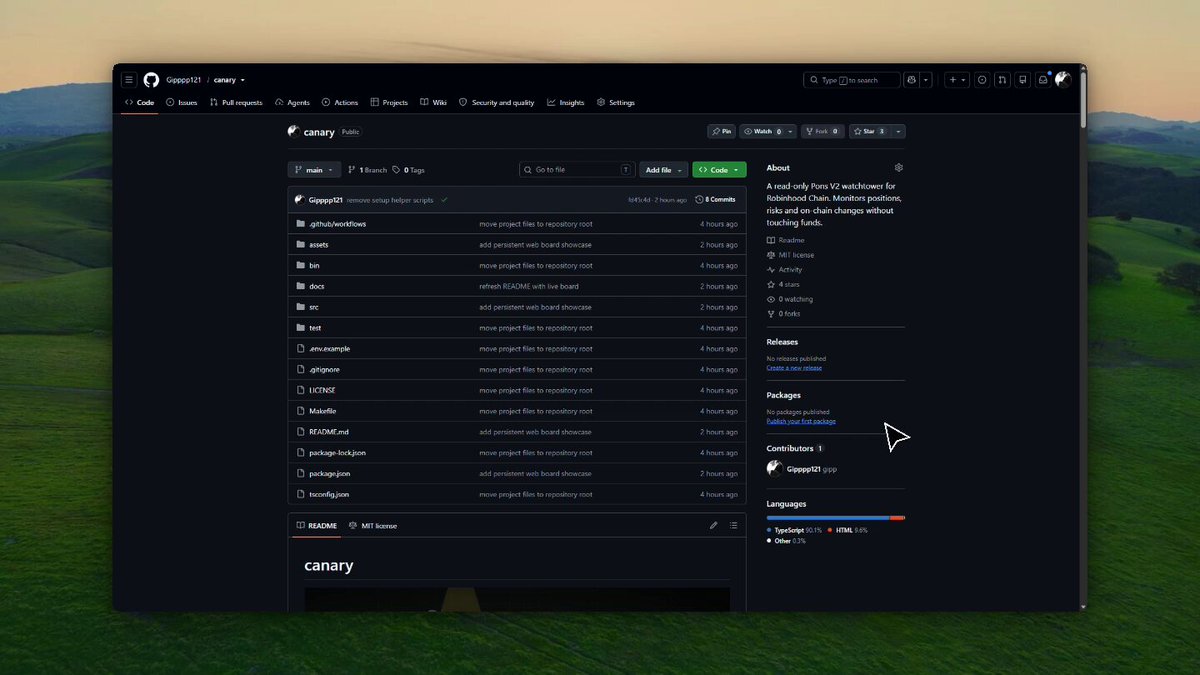This screenshot has width=1200, height=675.
Task: Click the folder icon for the docs row
Action: (300, 286)
